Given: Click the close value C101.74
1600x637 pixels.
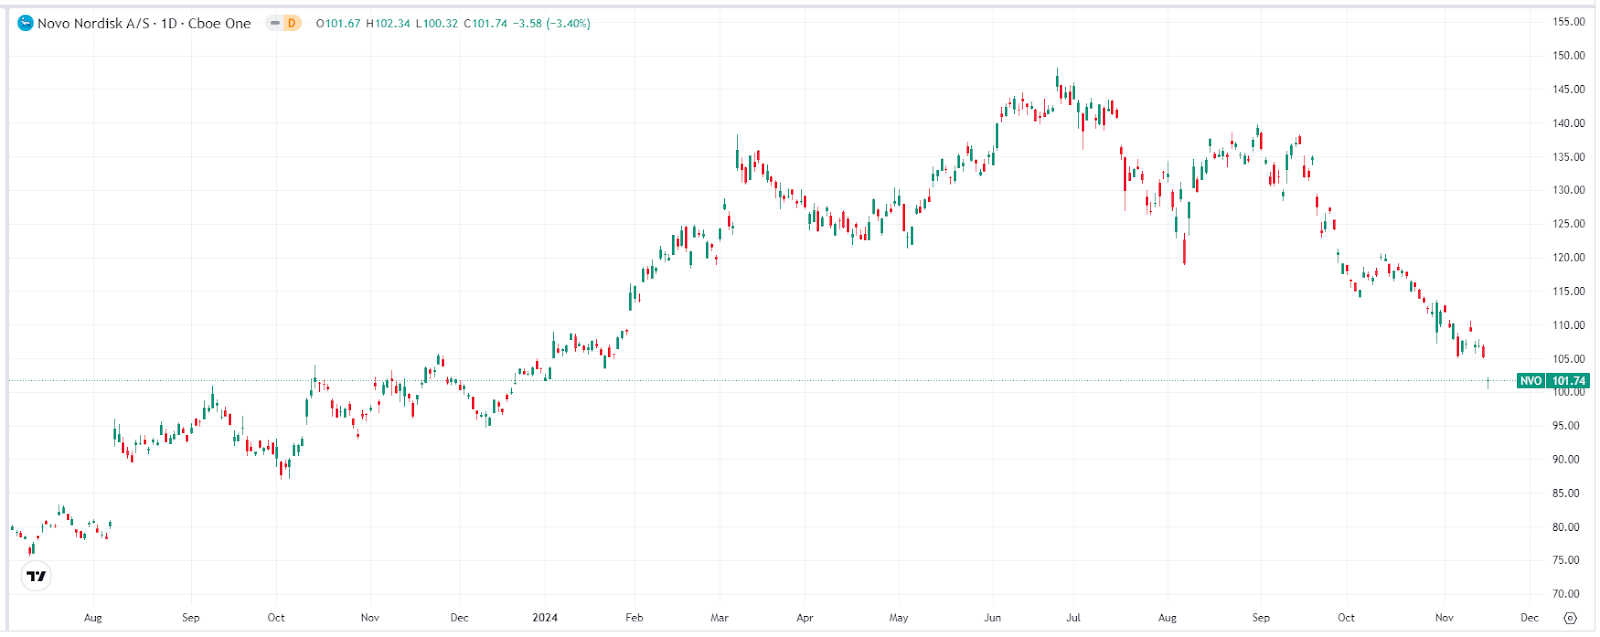Looking at the screenshot, I should (x=486, y=23).
